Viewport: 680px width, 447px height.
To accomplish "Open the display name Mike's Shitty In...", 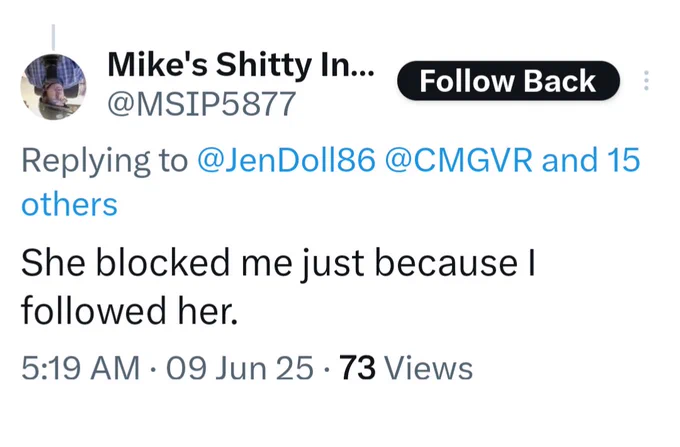I will [x=240, y=65].
